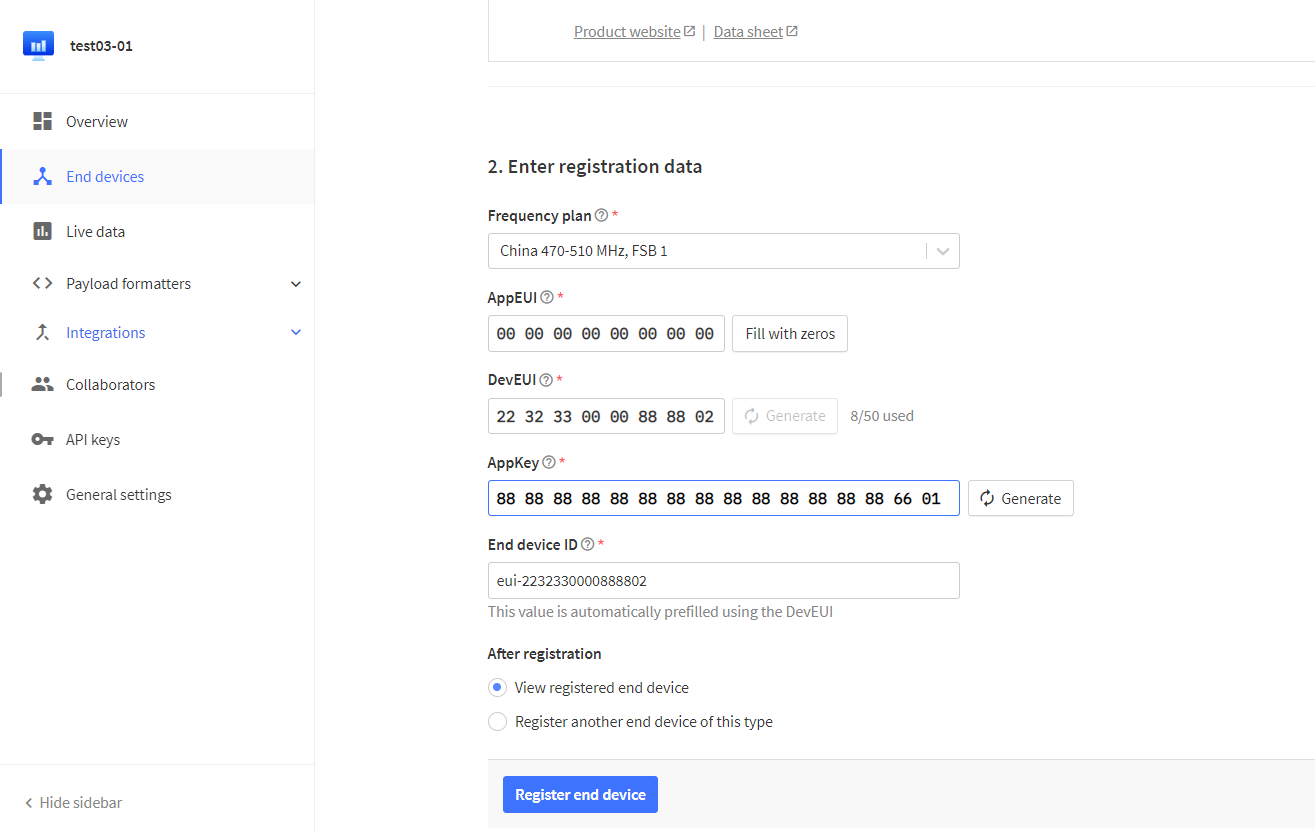
Task: Select Register another end device option
Action: [x=498, y=722]
